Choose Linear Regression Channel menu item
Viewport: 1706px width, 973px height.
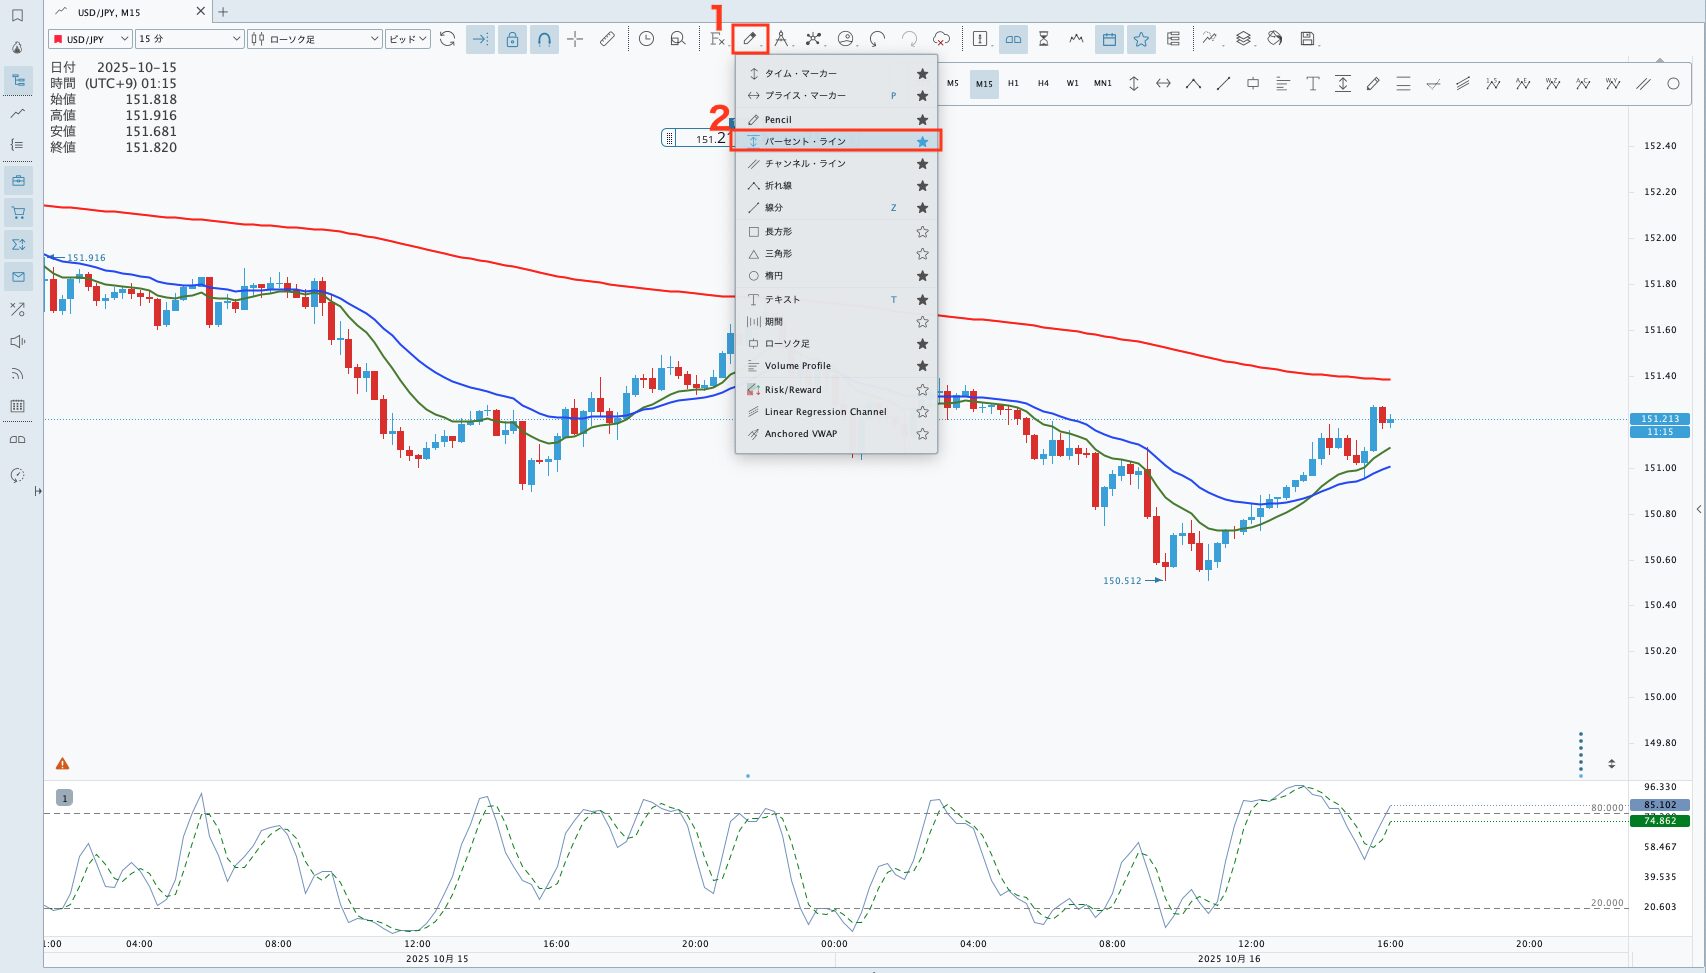pyautogui.click(x=825, y=412)
